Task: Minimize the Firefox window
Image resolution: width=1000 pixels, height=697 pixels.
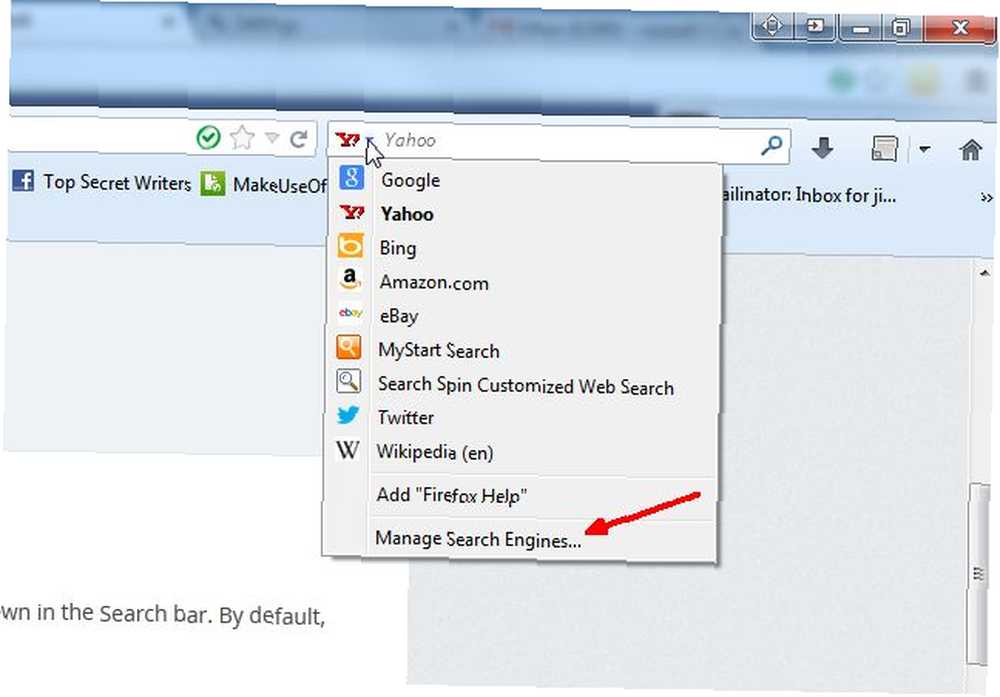Action: (860, 28)
